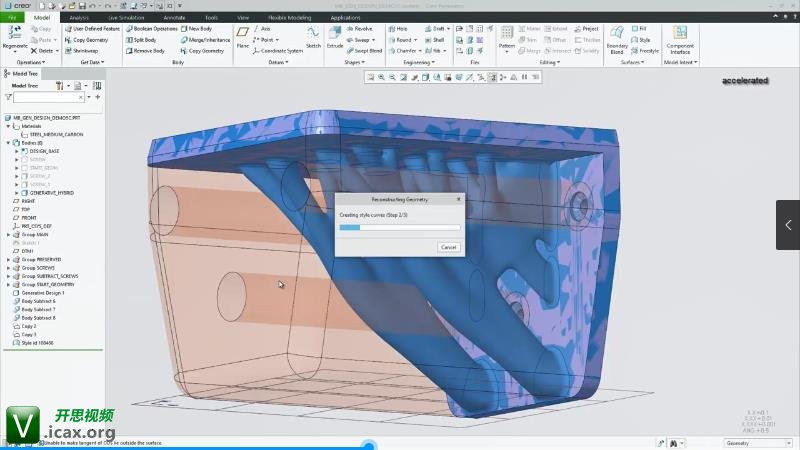Open the Geometry selection filter dropdown

[758, 442]
